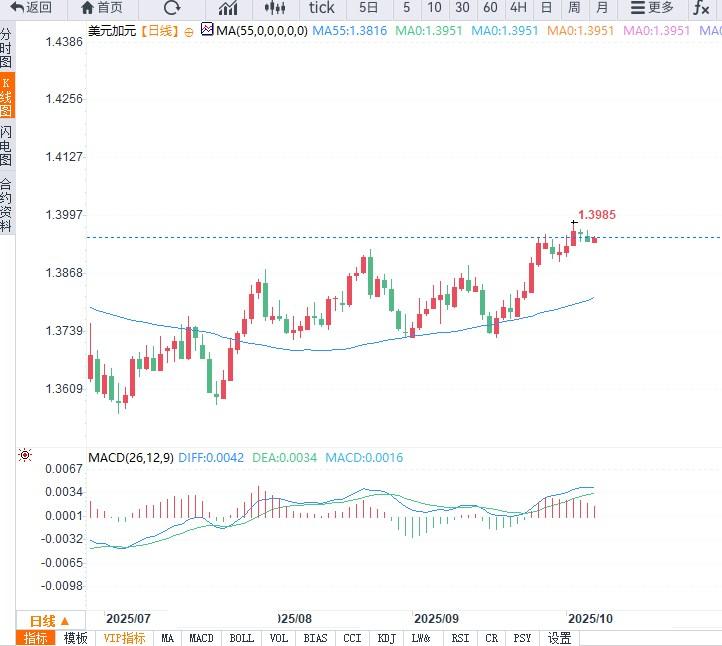Click the MACD(26,12,9) label
Screen dimensions: 722x646
[131, 458]
